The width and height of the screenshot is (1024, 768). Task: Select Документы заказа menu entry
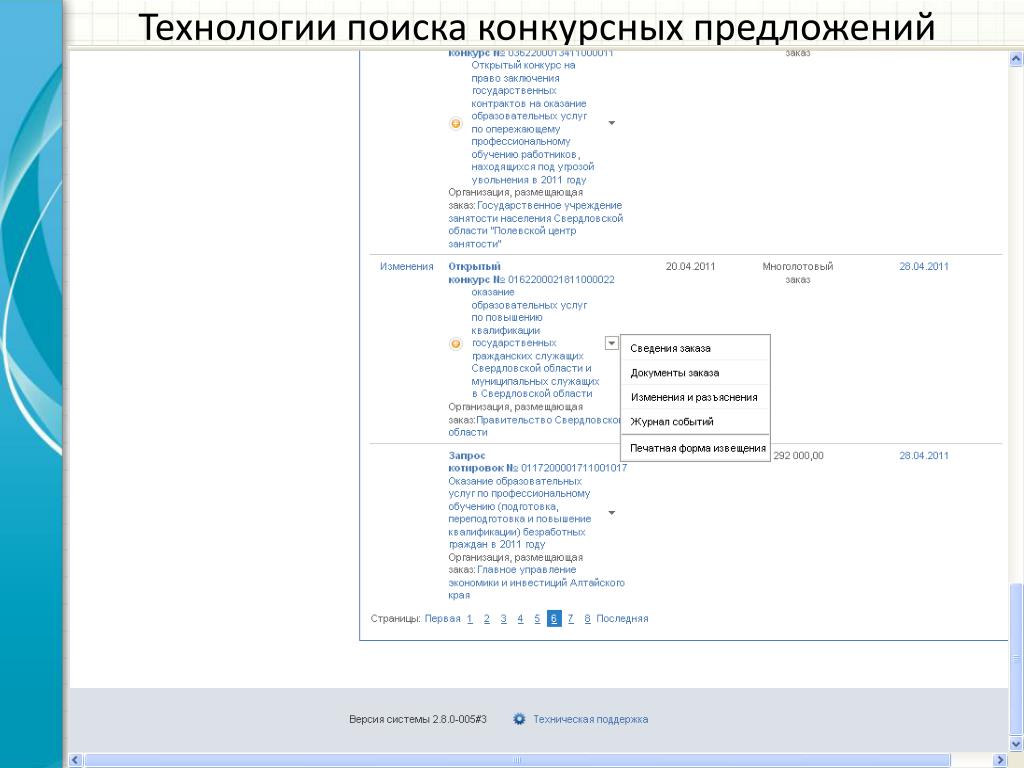point(675,373)
